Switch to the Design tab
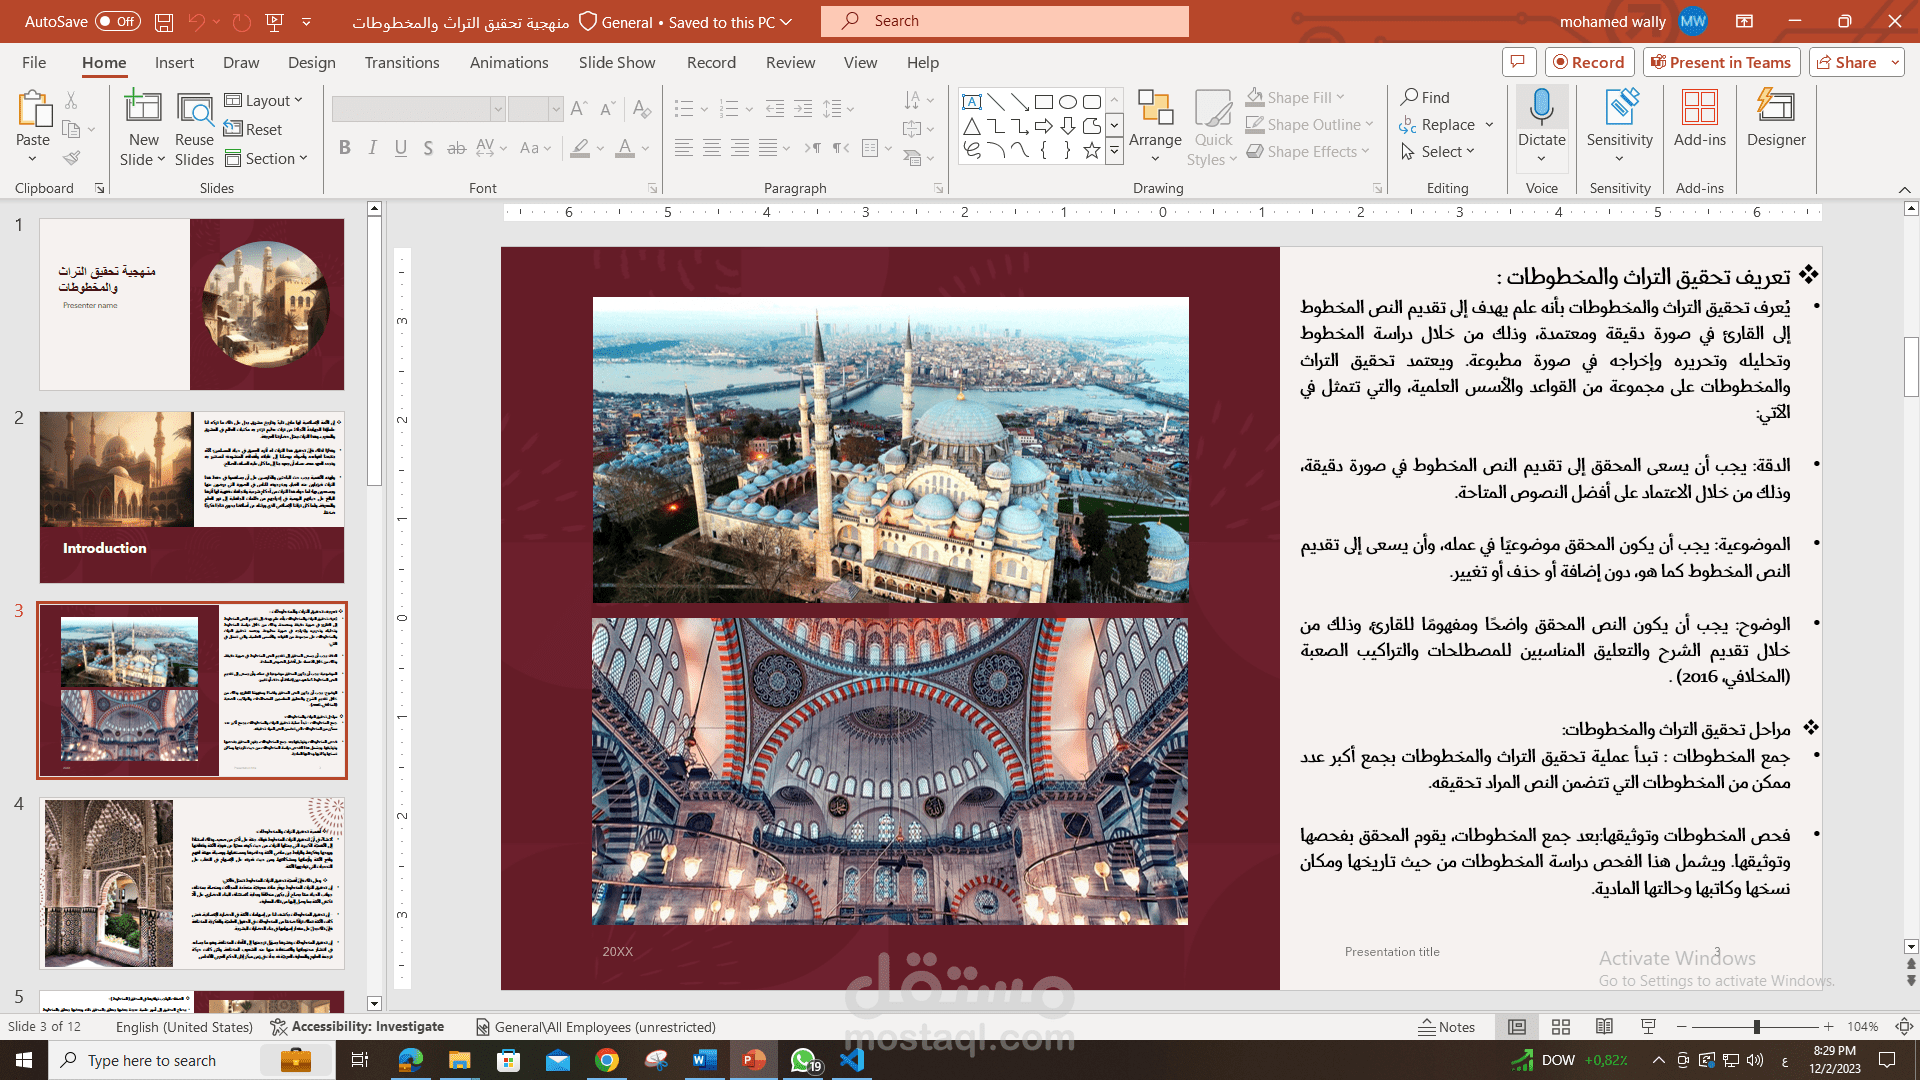 point(312,62)
